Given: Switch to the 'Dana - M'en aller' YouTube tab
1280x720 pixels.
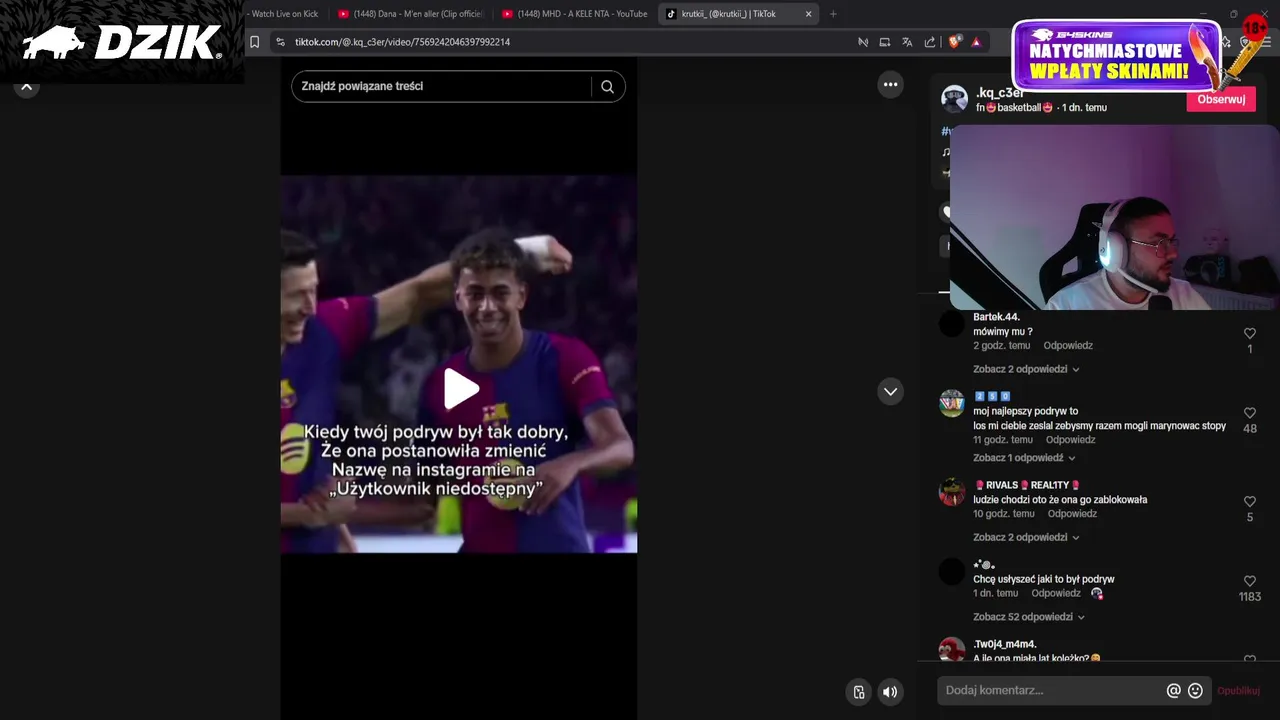Looking at the screenshot, I should coord(410,14).
